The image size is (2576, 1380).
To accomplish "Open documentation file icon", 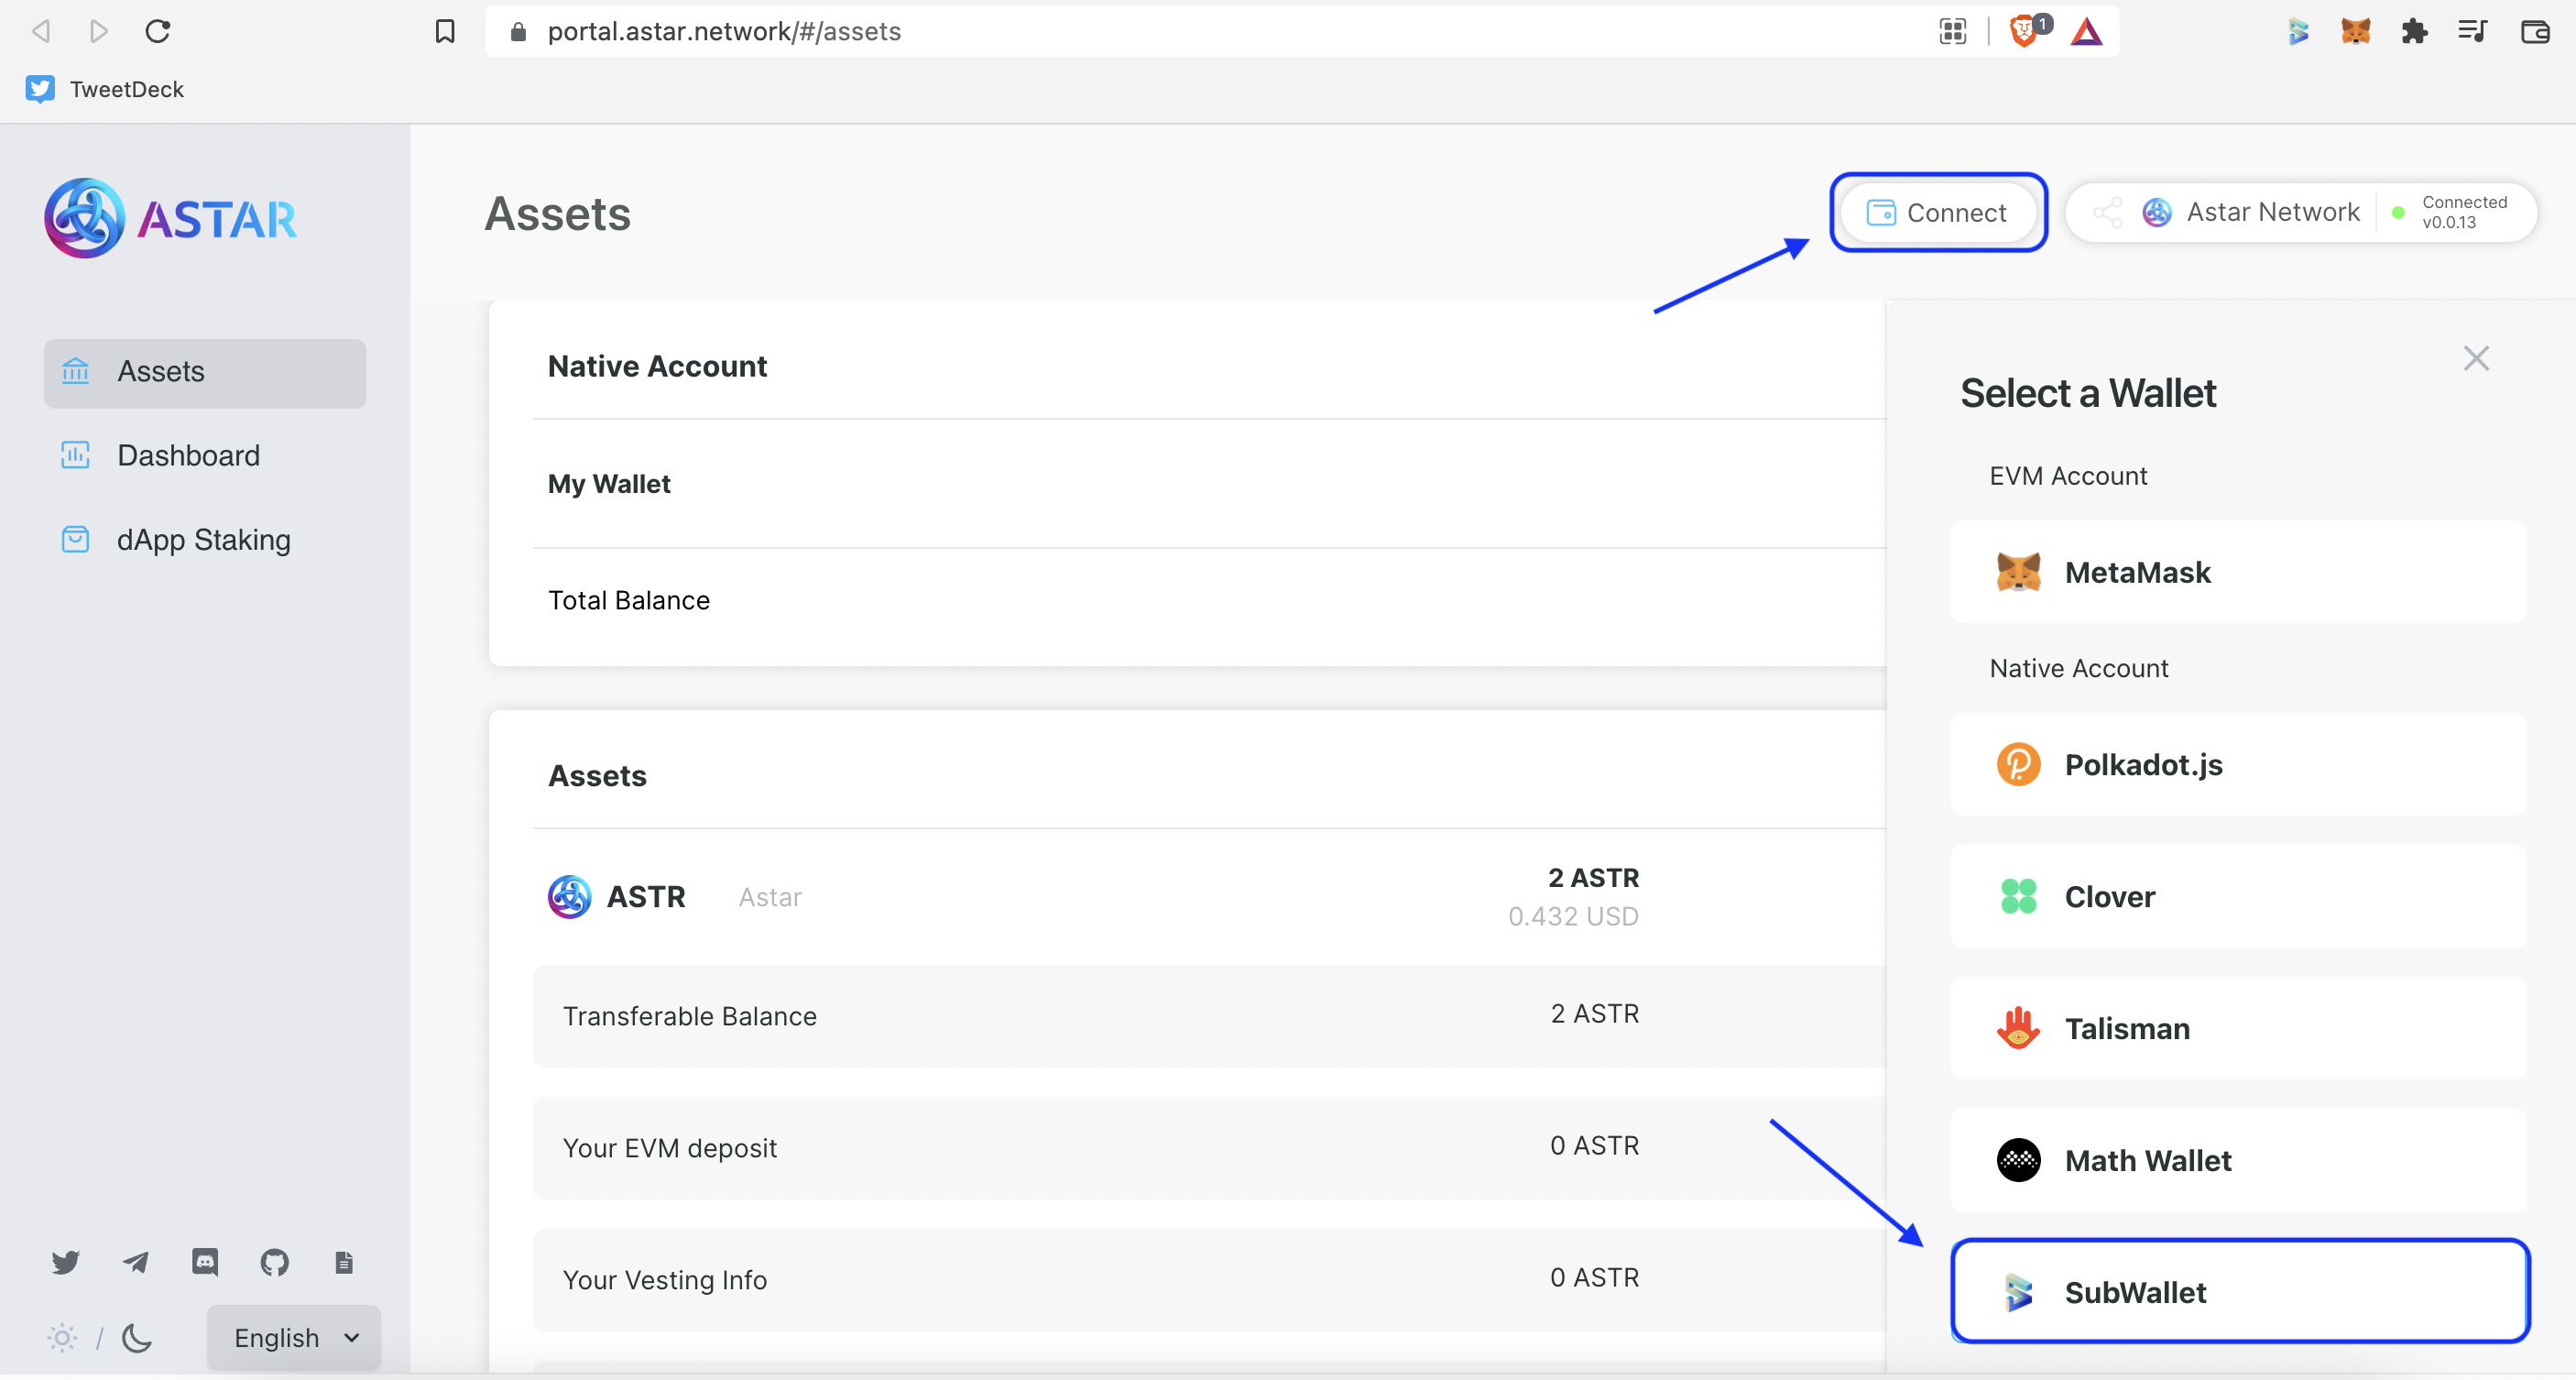I will click(344, 1262).
